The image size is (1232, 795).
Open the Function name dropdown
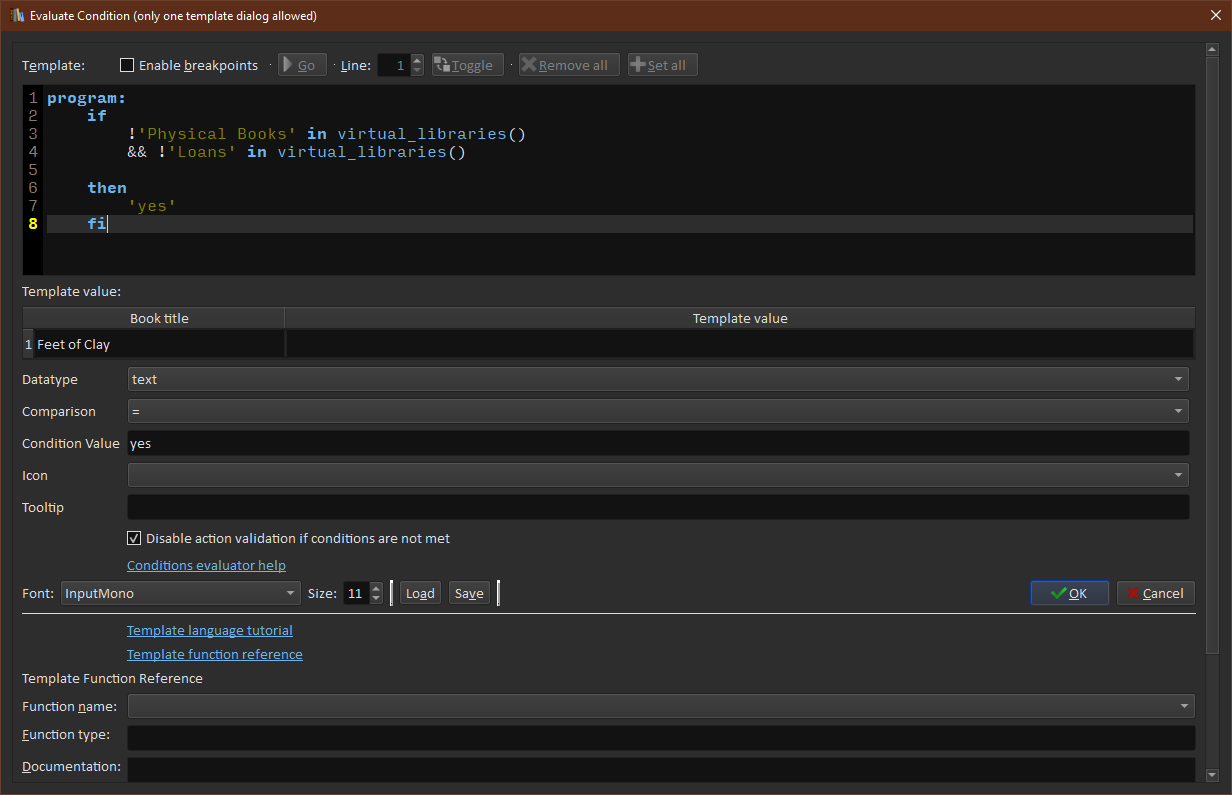[x=660, y=706]
